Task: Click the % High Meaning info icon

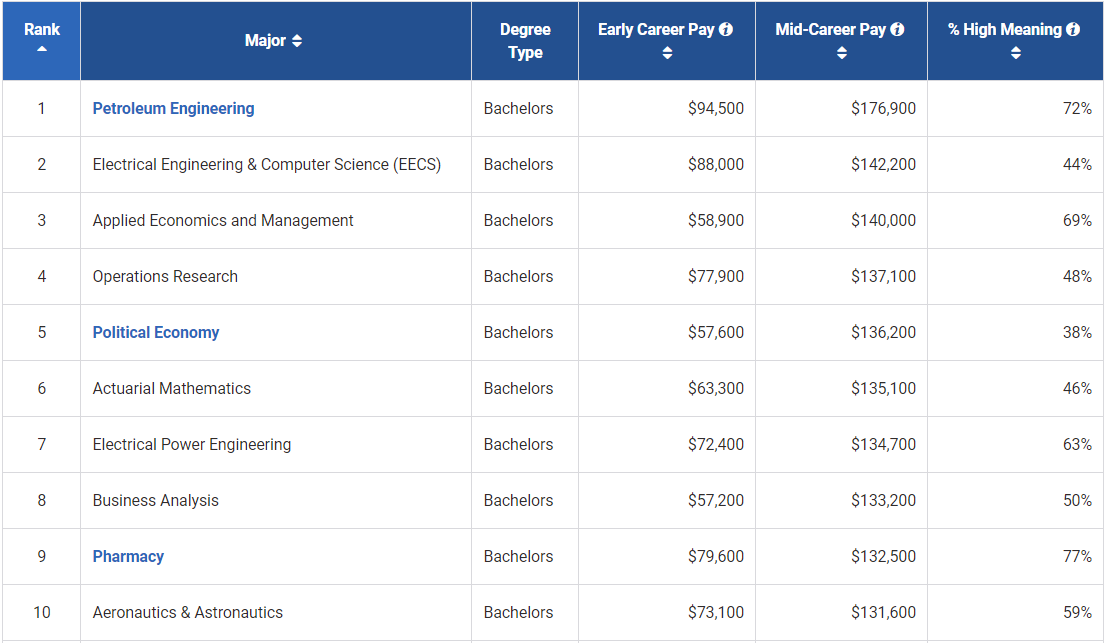Action: [x=1073, y=30]
